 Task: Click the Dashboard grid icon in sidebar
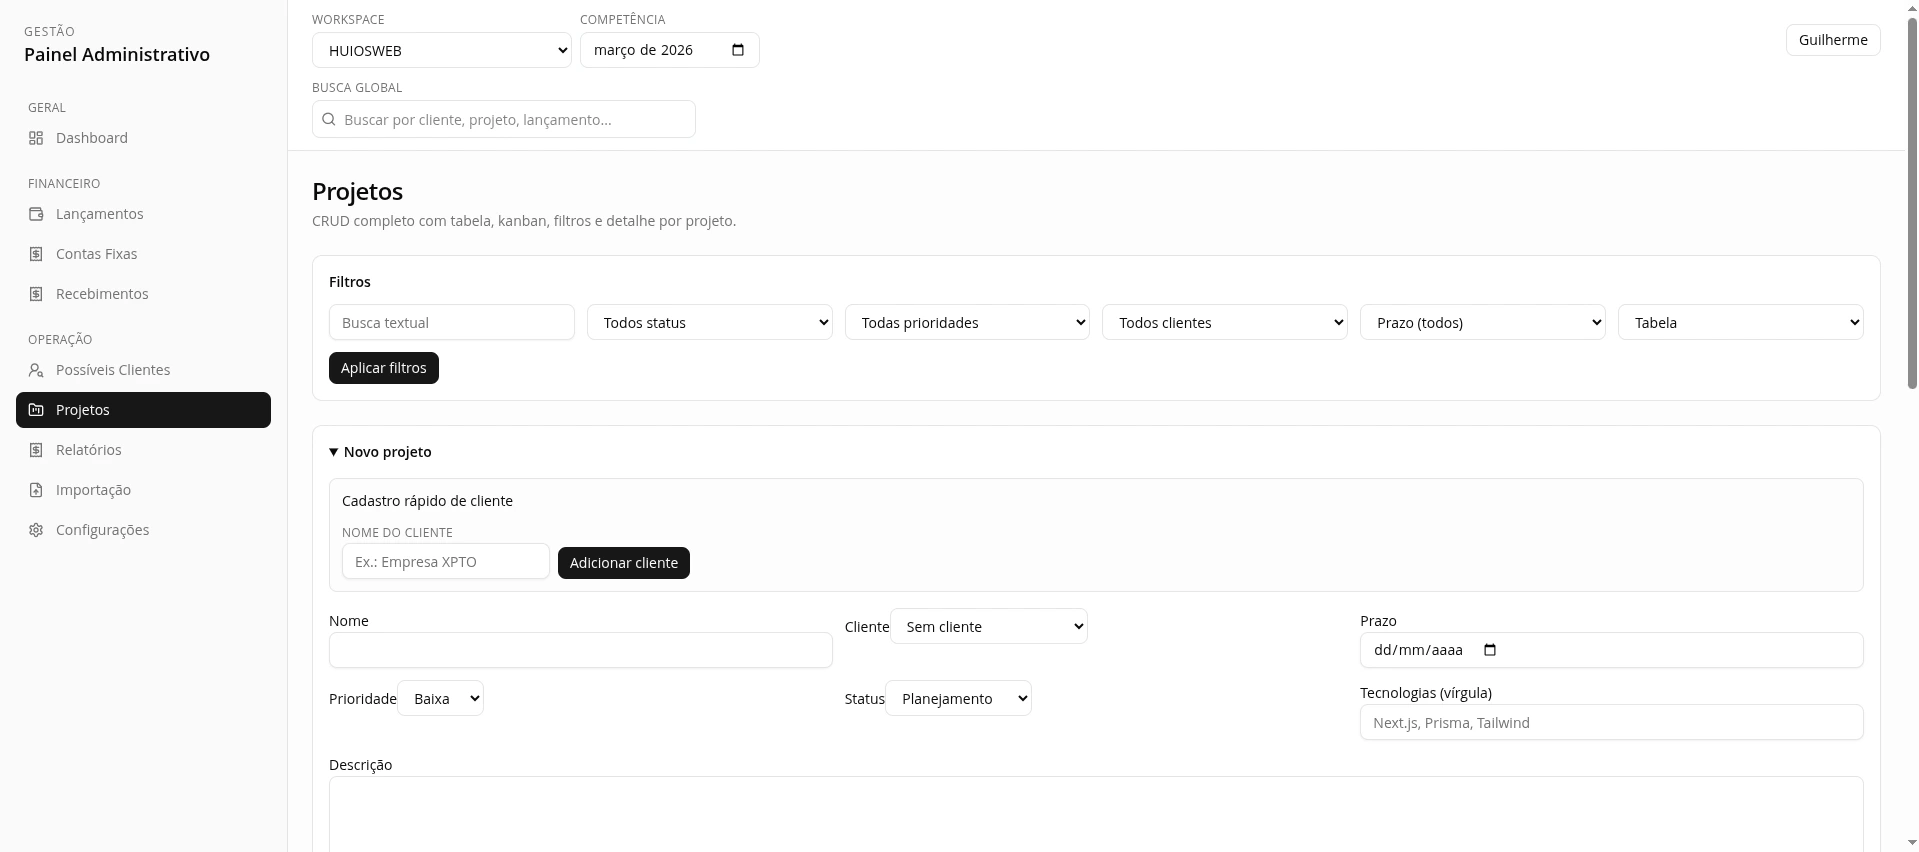(36, 138)
